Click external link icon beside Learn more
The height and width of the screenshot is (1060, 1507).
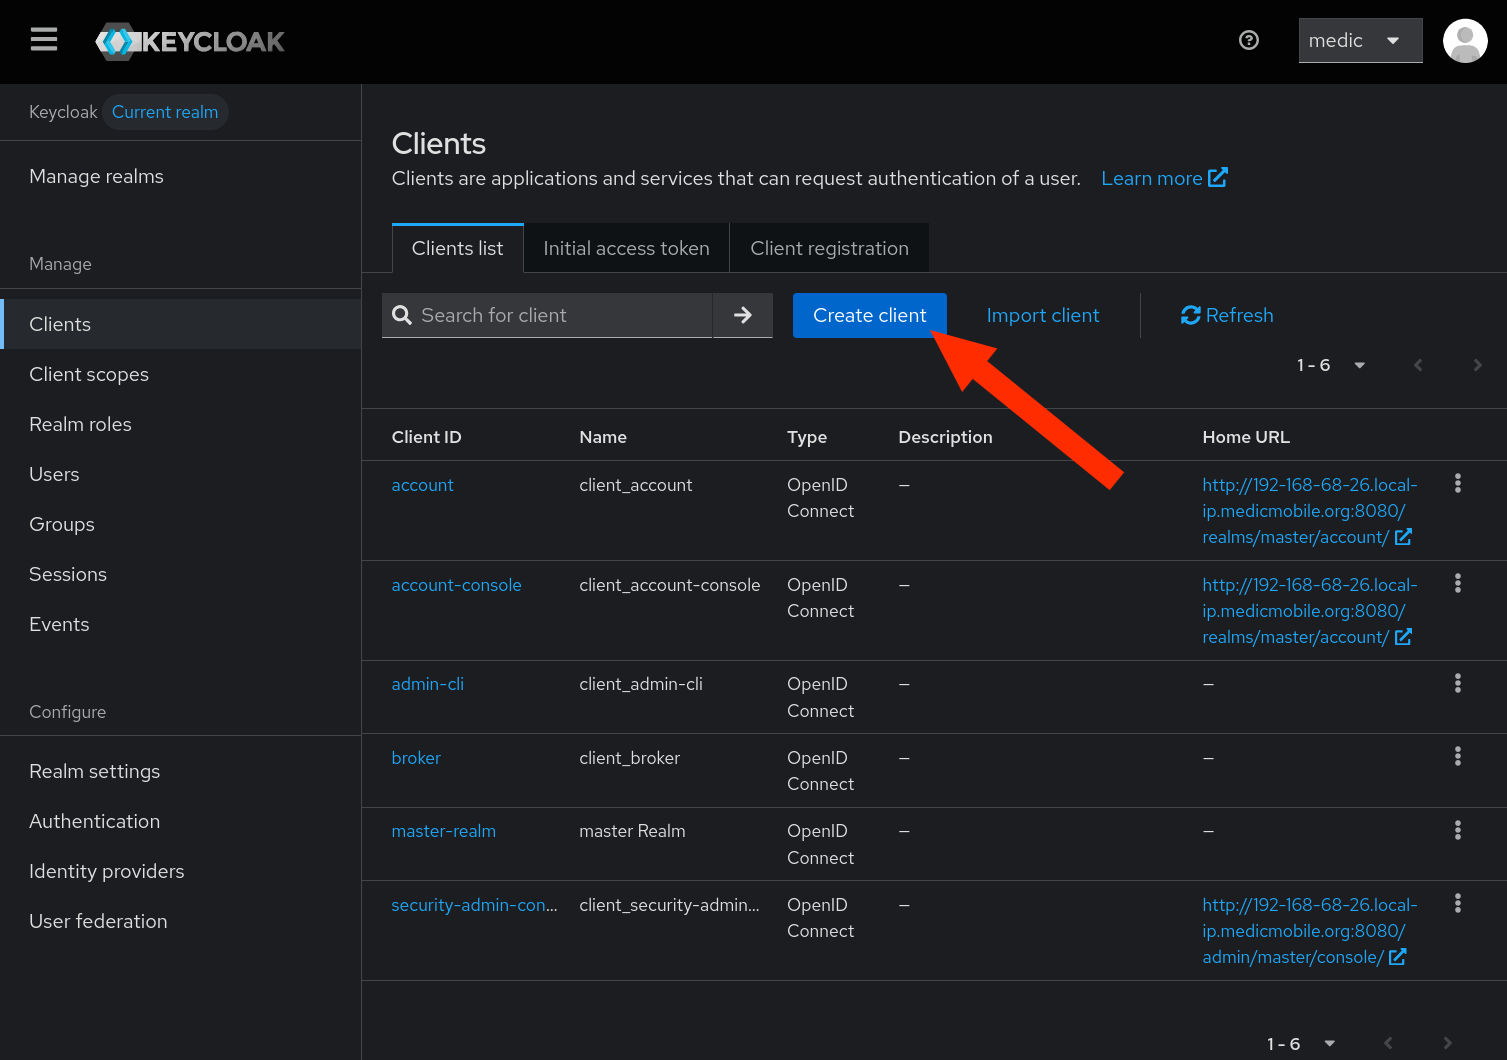tap(1218, 178)
